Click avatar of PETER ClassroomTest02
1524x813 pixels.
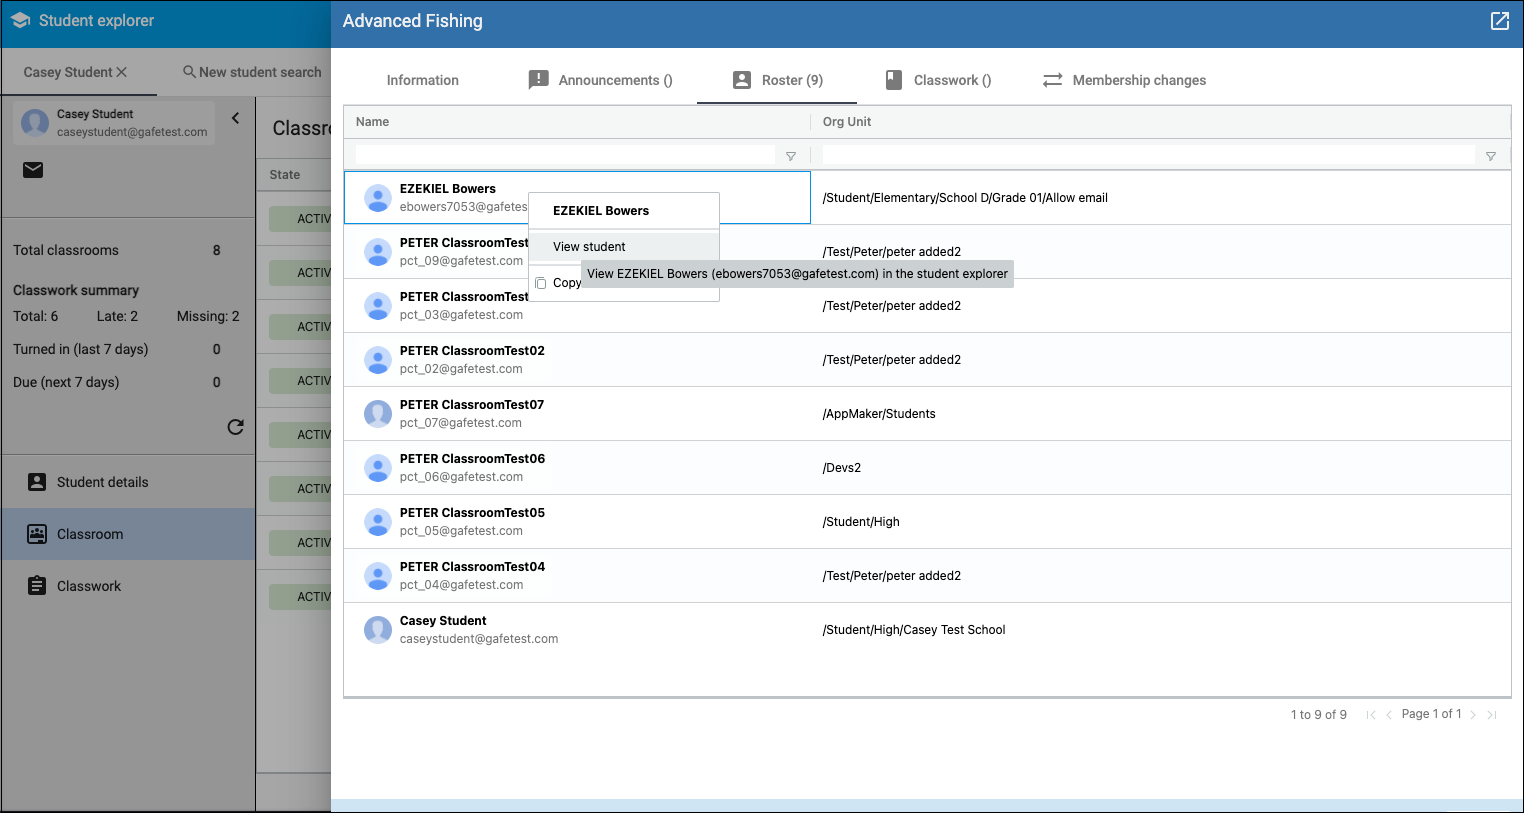[x=378, y=360]
